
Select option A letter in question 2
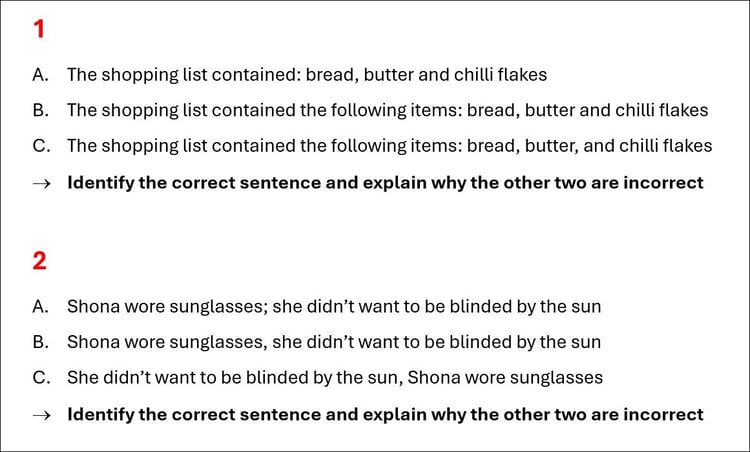pyautogui.click(x=41, y=307)
